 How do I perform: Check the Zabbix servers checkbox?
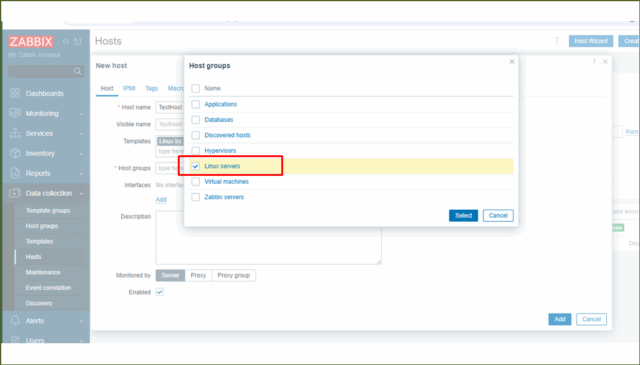(x=196, y=197)
